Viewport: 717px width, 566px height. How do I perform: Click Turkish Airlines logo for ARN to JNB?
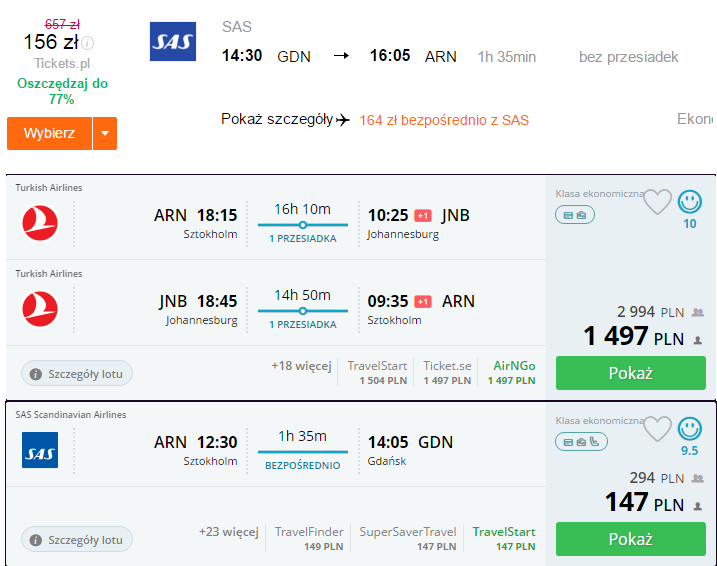[x=40, y=223]
